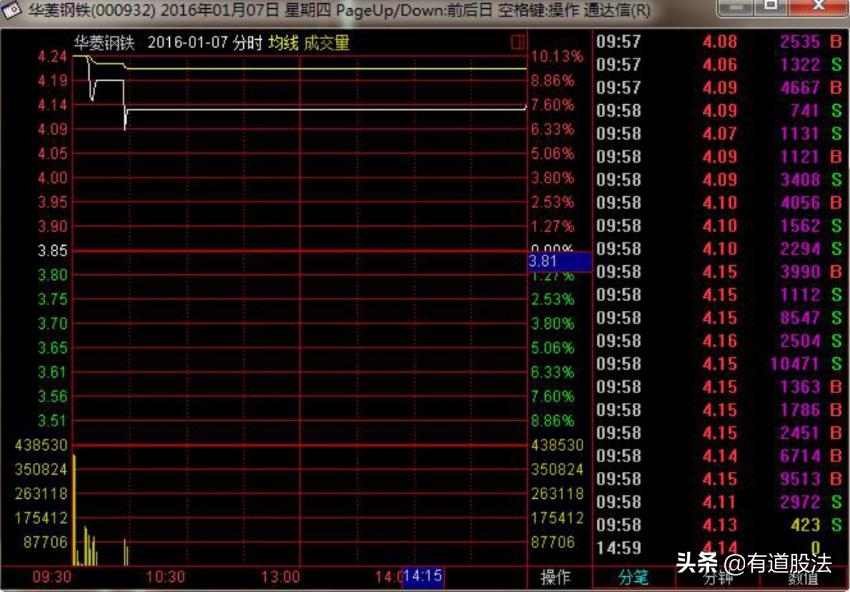Select the 09:57 trade at 4.09 volume 4667
The image size is (850, 592).
click(720, 87)
